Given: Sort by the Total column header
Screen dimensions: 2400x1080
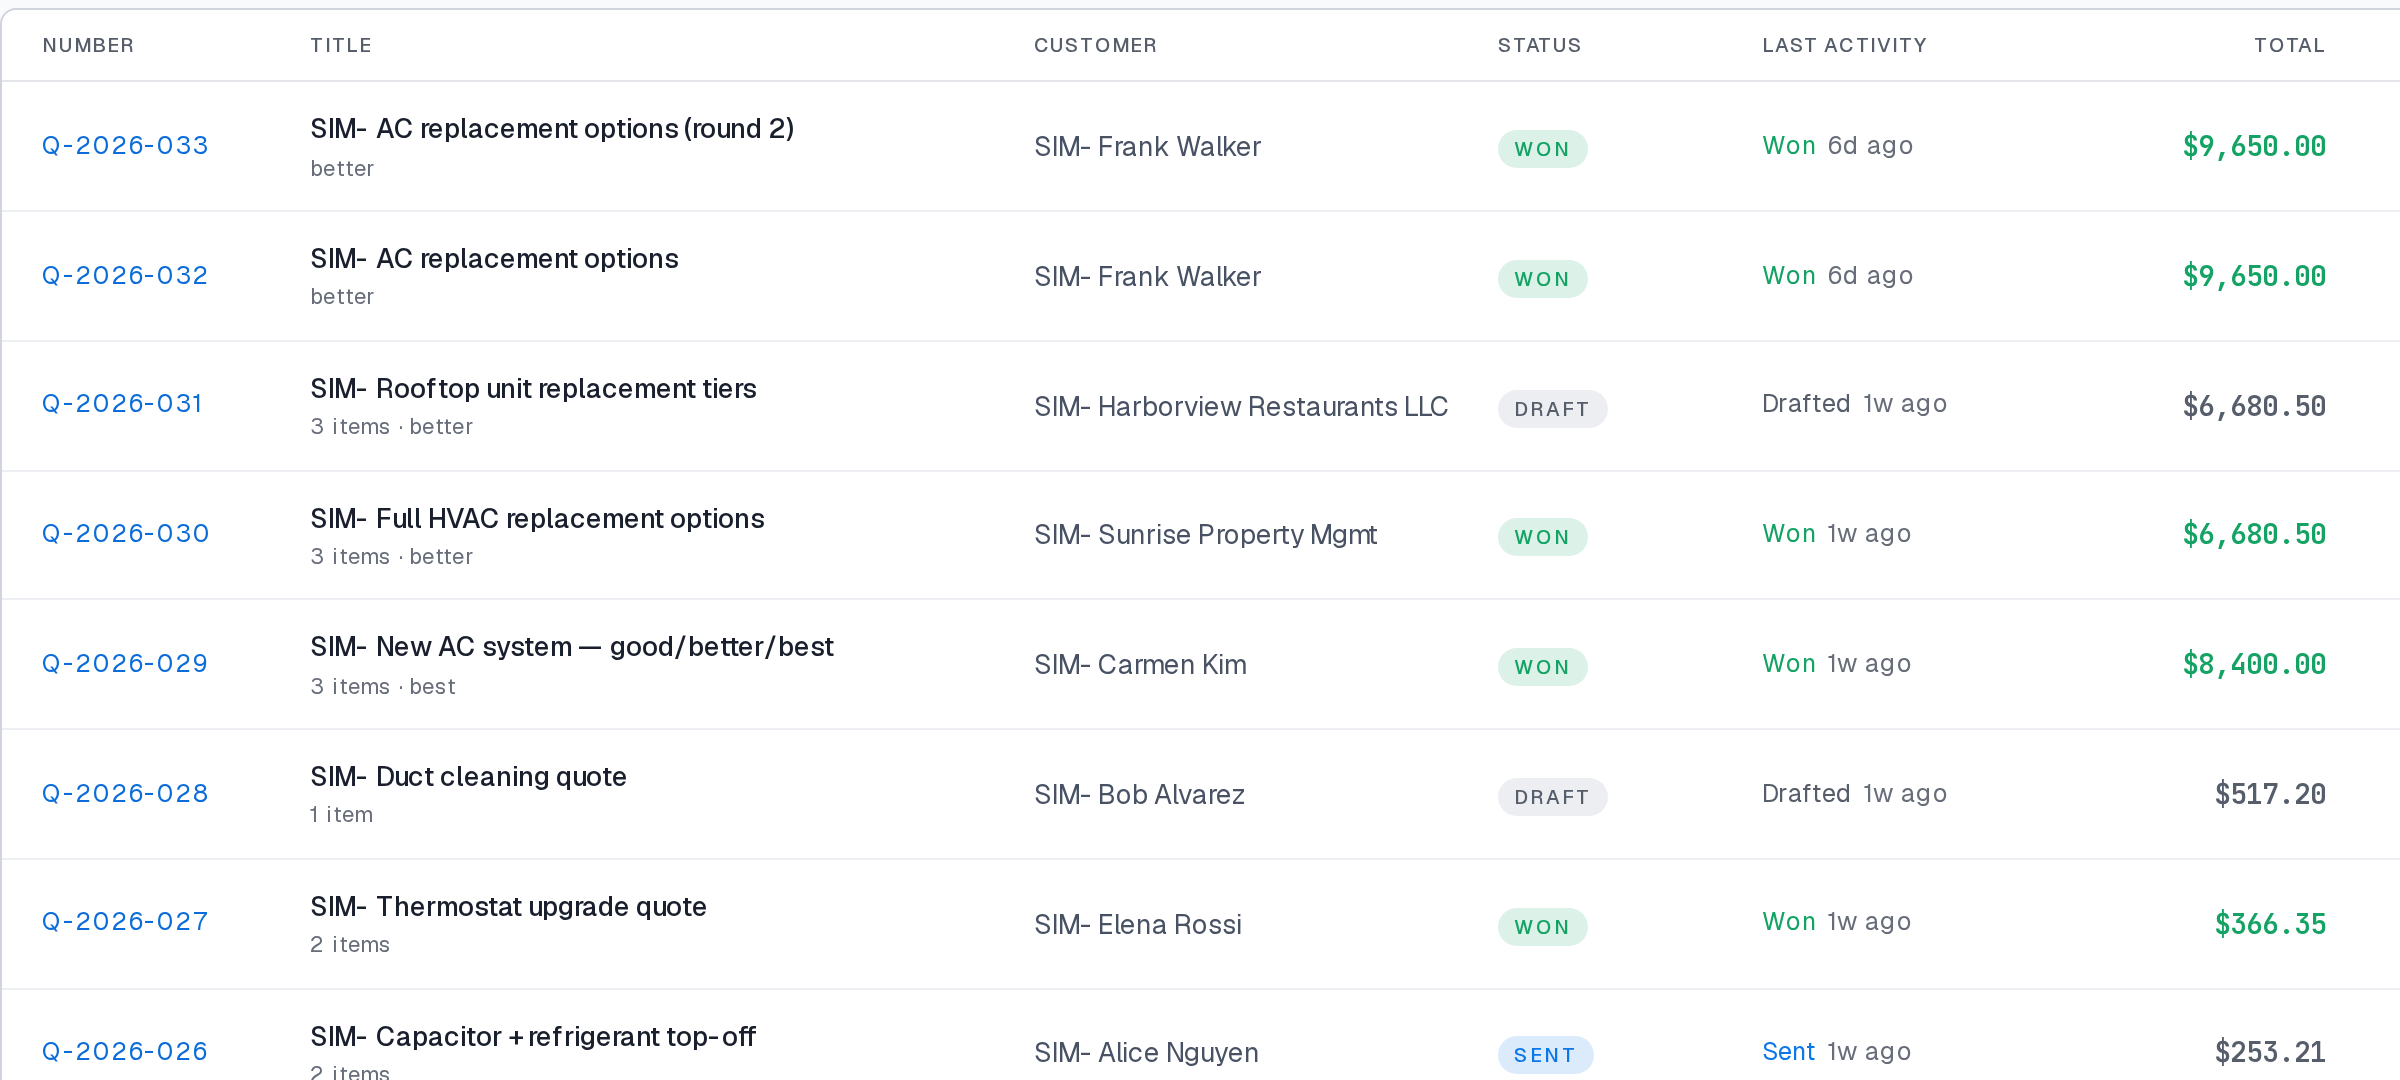Looking at the screenshot, I should 2289,45.
